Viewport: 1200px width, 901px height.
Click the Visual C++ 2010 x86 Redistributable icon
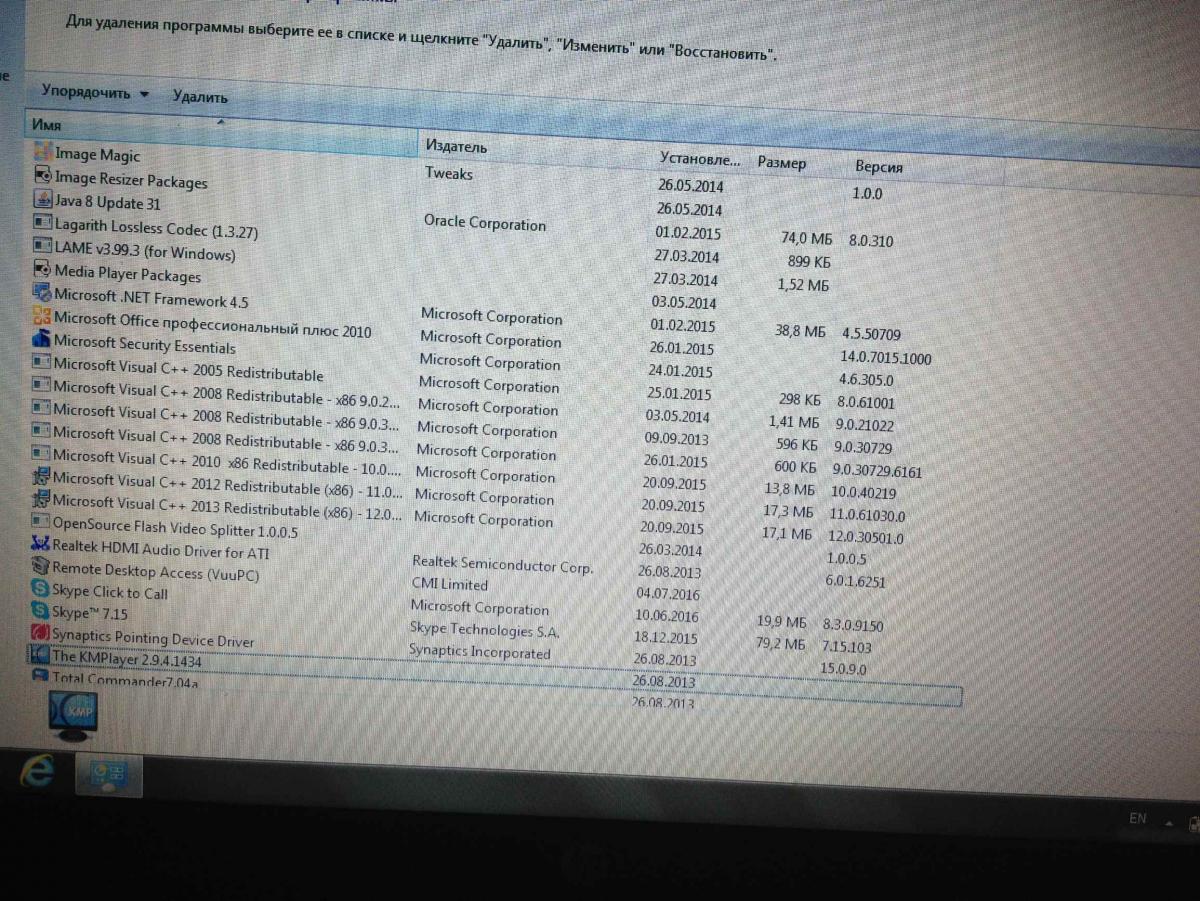tap(41, 455)
